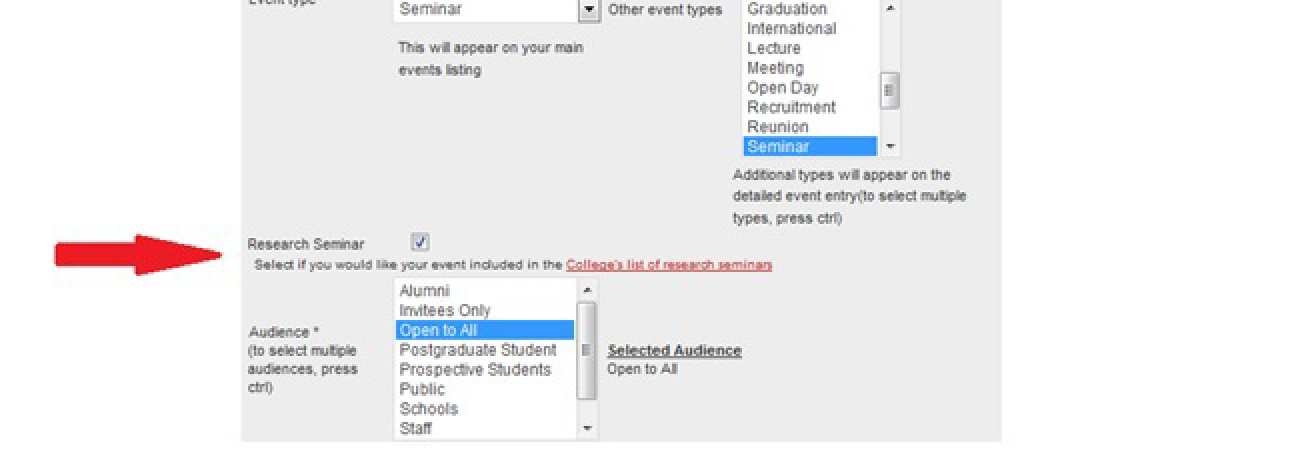Viewport: 1294px width, 454px height.
Task: Open the Event type dropdown arrow
Action: [x=589, y=10]
